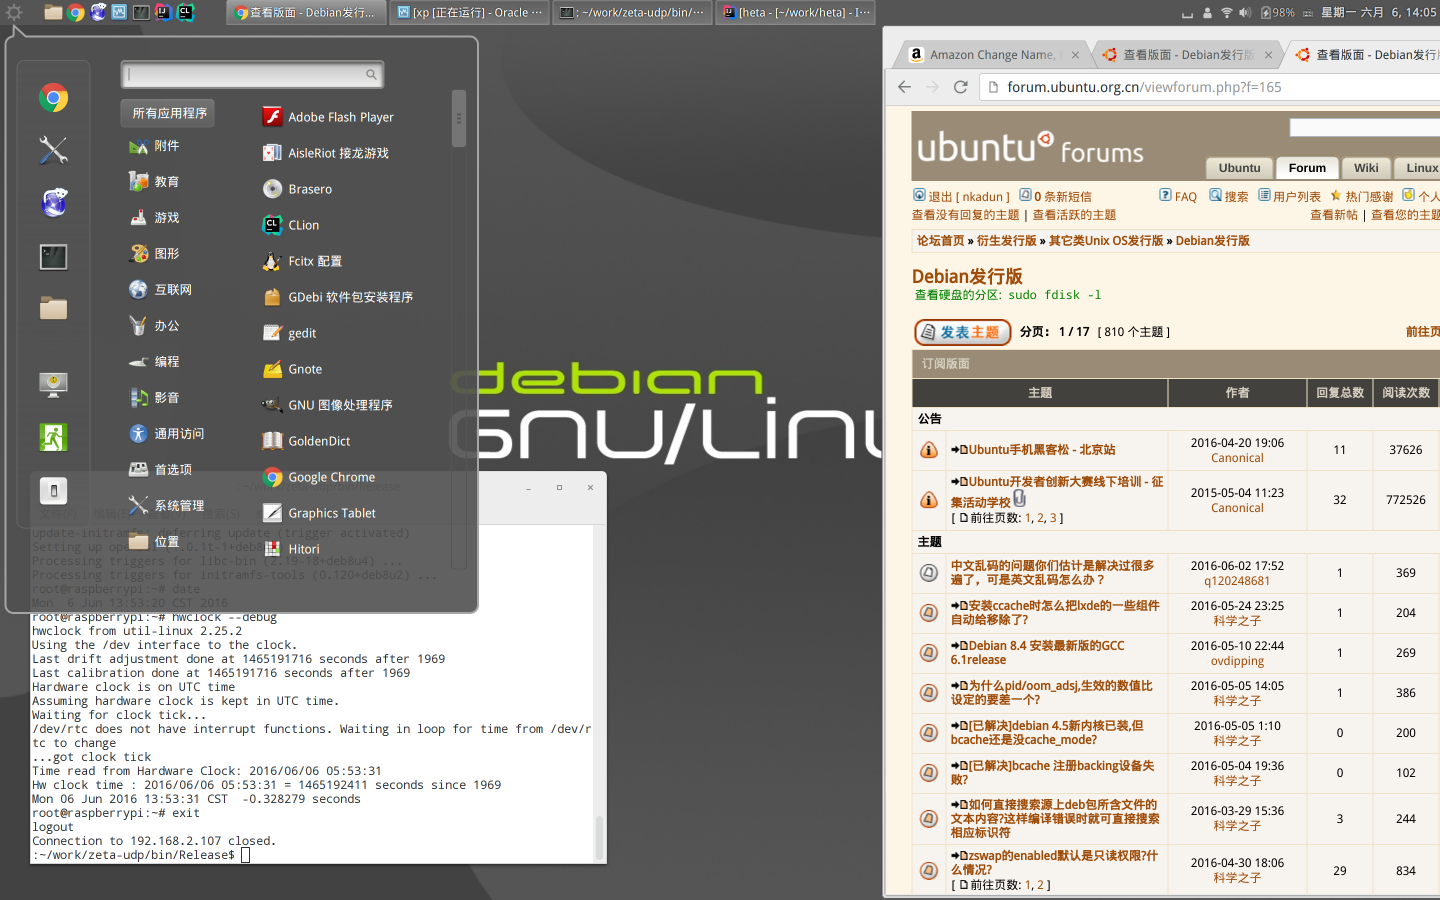Open Hitori game
The image size is (1440, 900).
pos(291,549)
